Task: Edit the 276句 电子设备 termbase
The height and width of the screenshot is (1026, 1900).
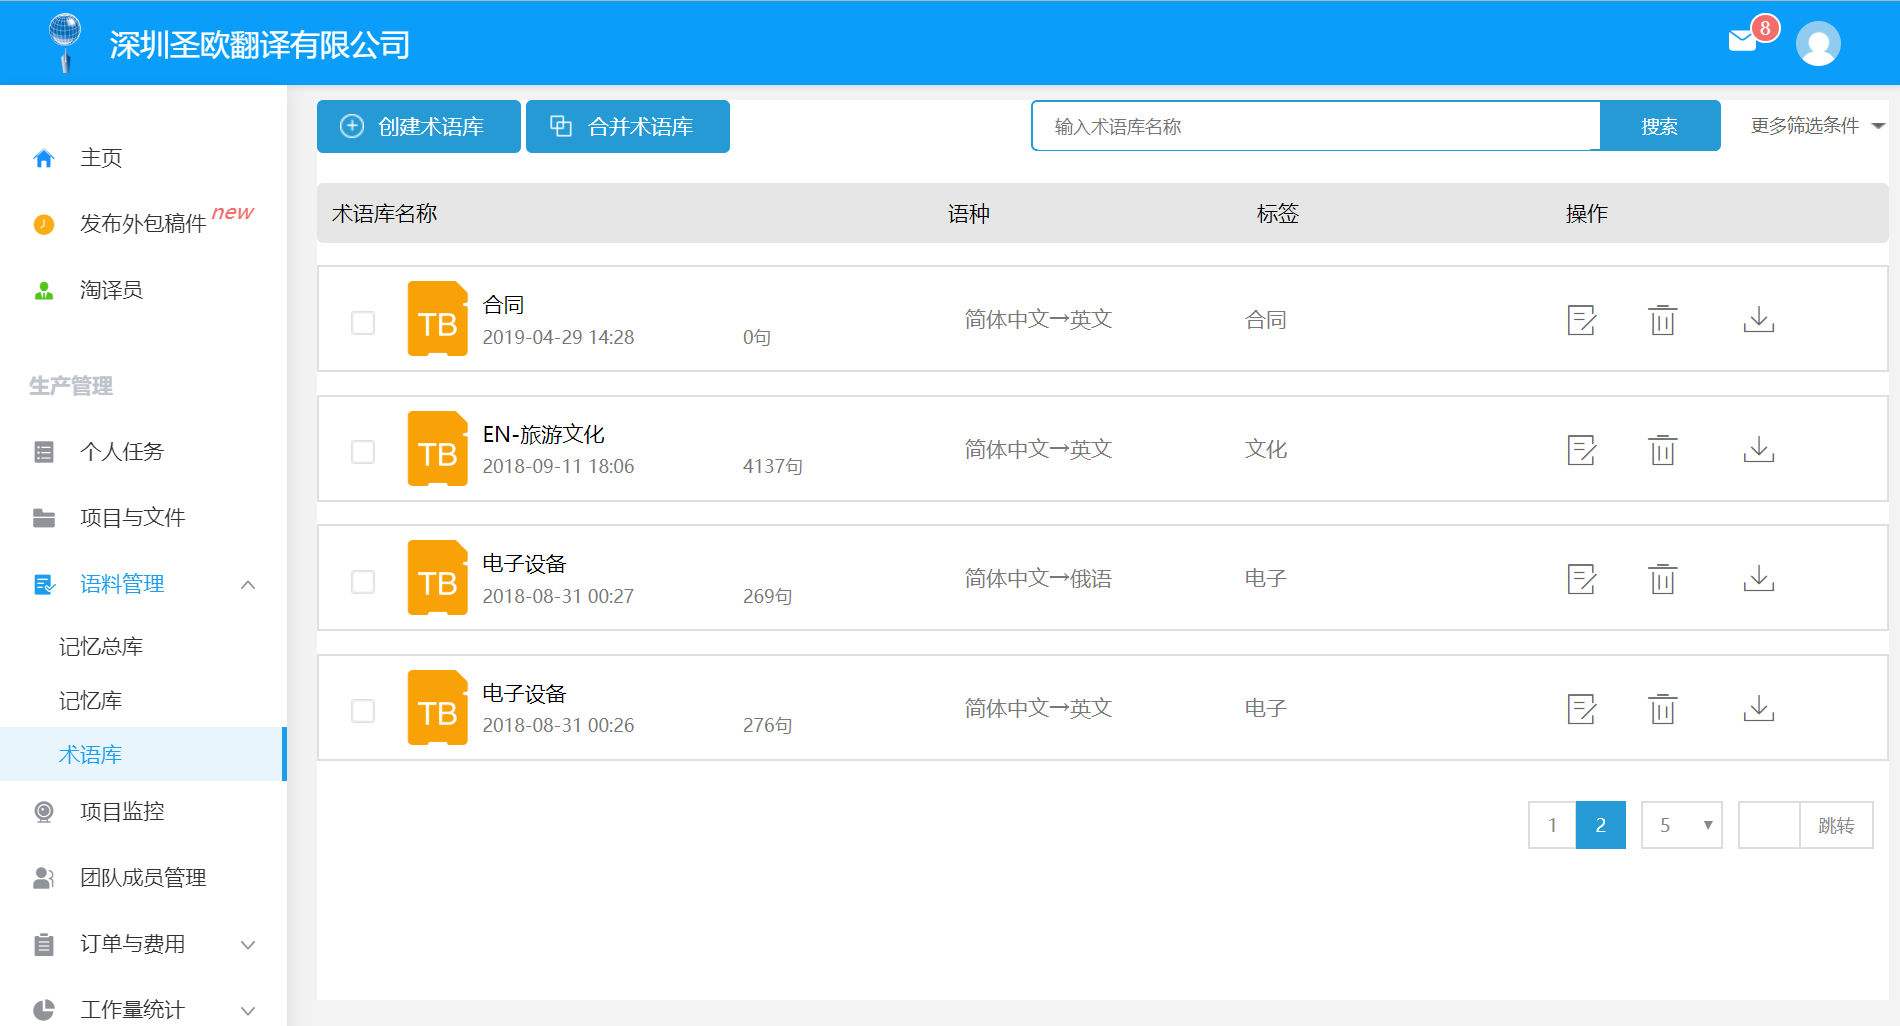Action: (x=1581, y=709)
